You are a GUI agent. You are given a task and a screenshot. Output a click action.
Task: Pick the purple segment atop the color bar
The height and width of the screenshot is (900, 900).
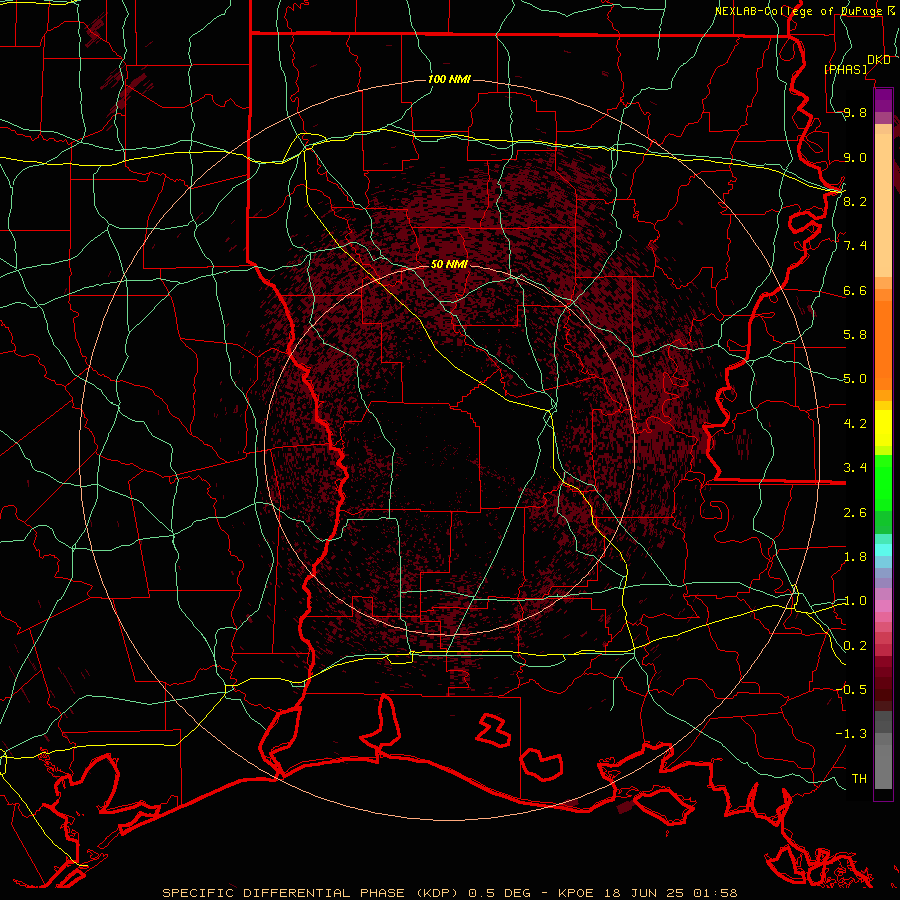coord(883,100)
